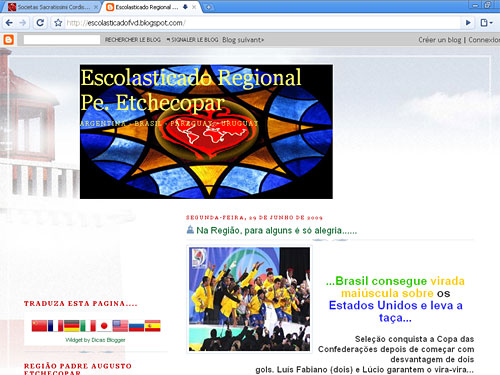Select the French flag translation icon

55,326
